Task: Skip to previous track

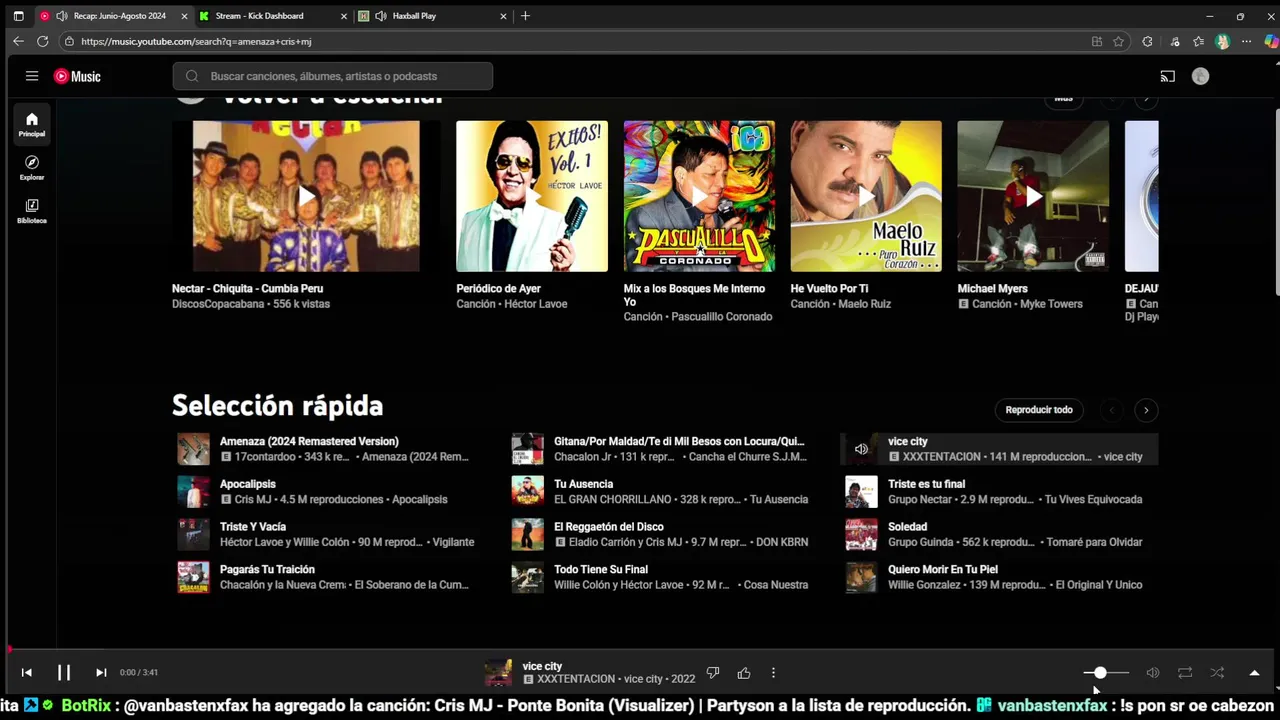Action: (27, 673)
